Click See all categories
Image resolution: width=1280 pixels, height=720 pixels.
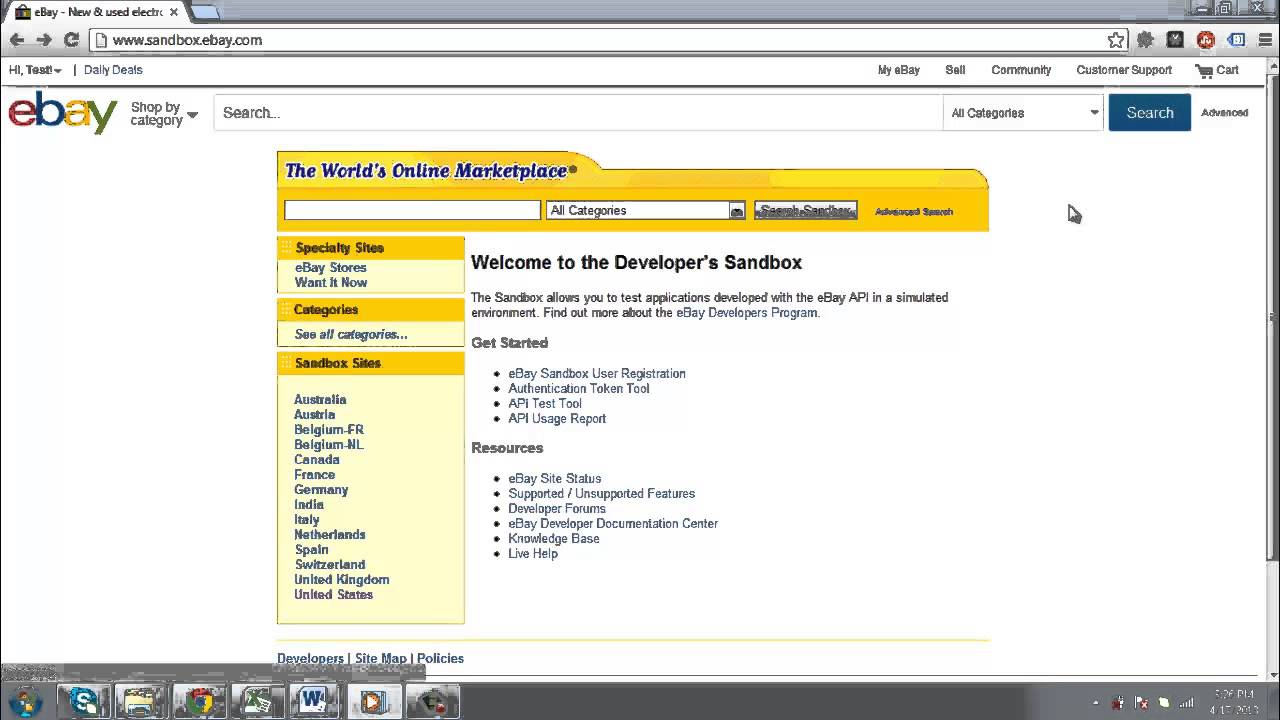pyautogui.click(x=351, y=335)
